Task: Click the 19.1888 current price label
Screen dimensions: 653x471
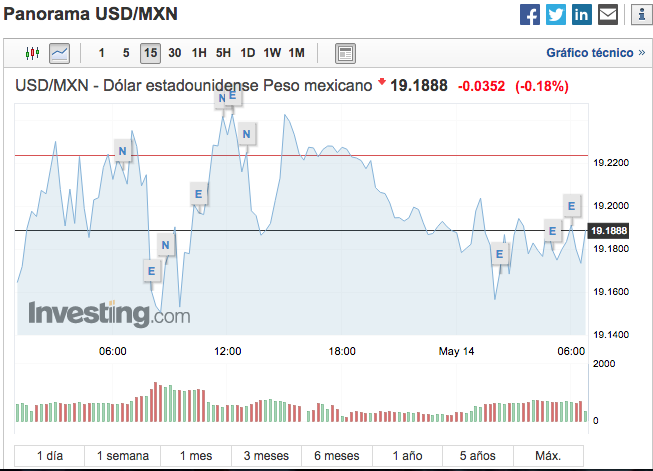Action: pyautogui.click(x=609, y=231)
